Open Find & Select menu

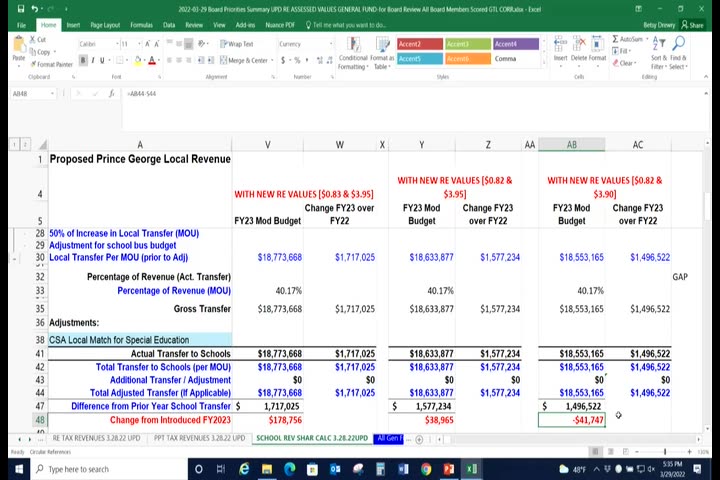678,53
